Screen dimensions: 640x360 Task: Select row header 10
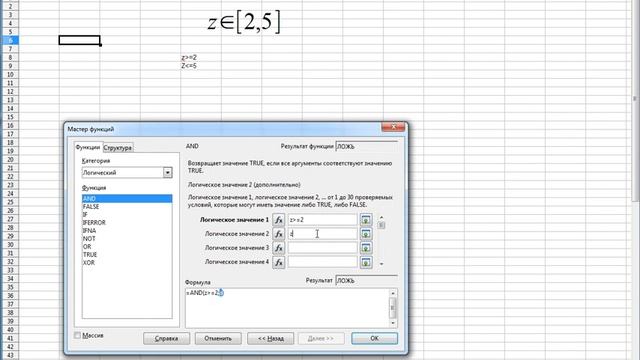point(10,75)
